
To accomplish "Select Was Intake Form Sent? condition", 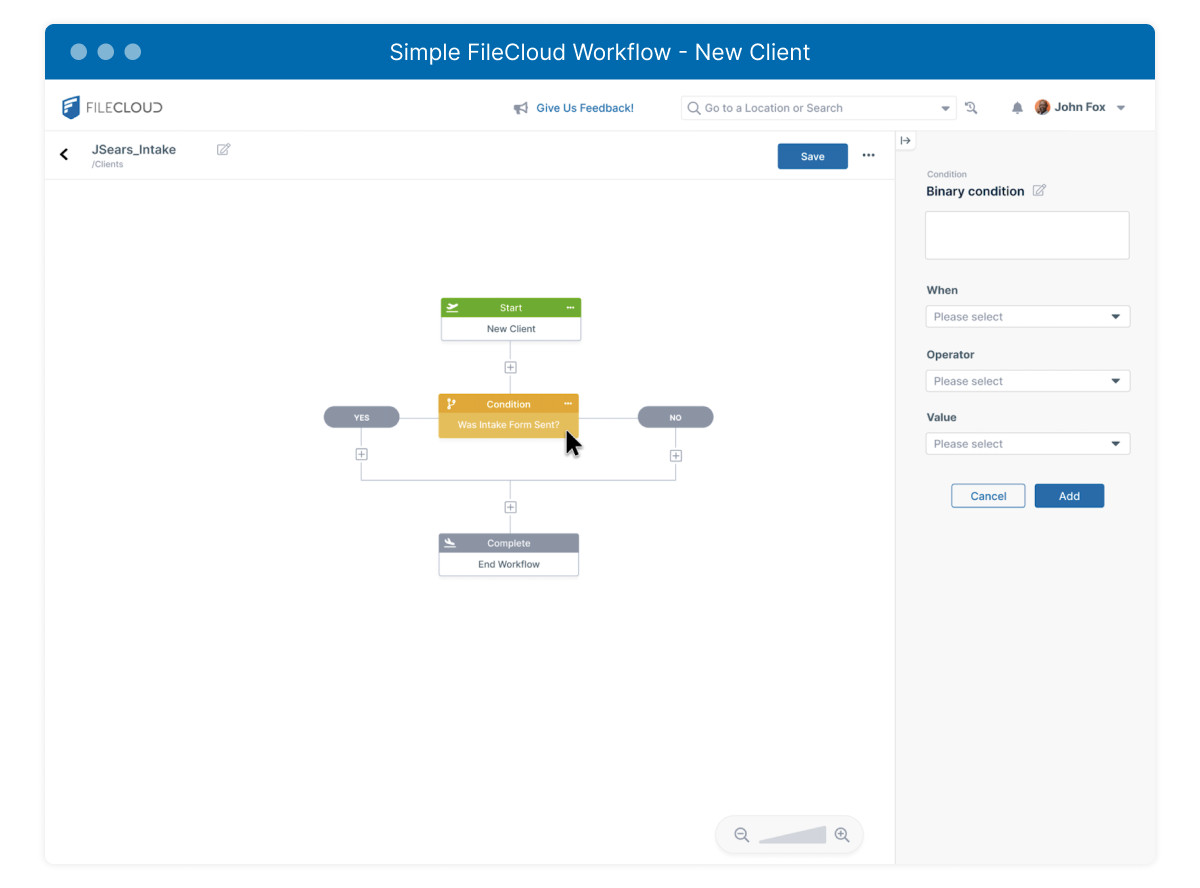I will (508, 425).
